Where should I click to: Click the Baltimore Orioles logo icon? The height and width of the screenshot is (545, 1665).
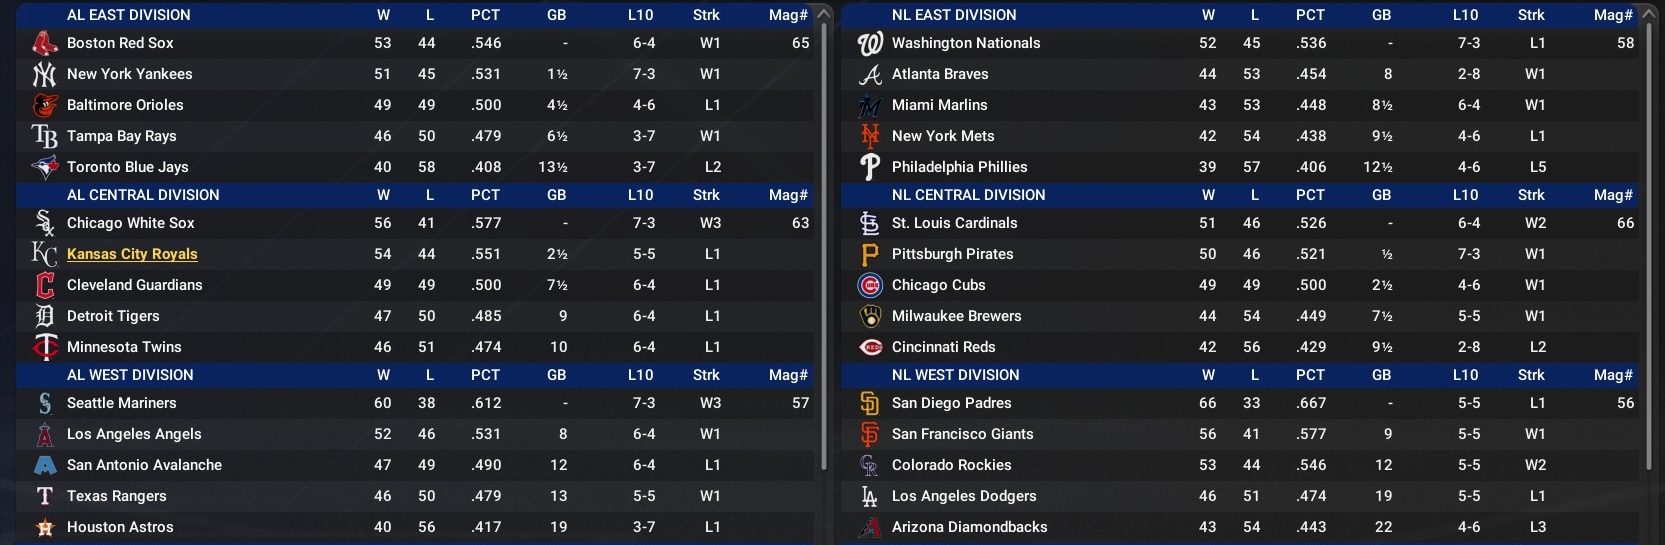click(44, 105)
